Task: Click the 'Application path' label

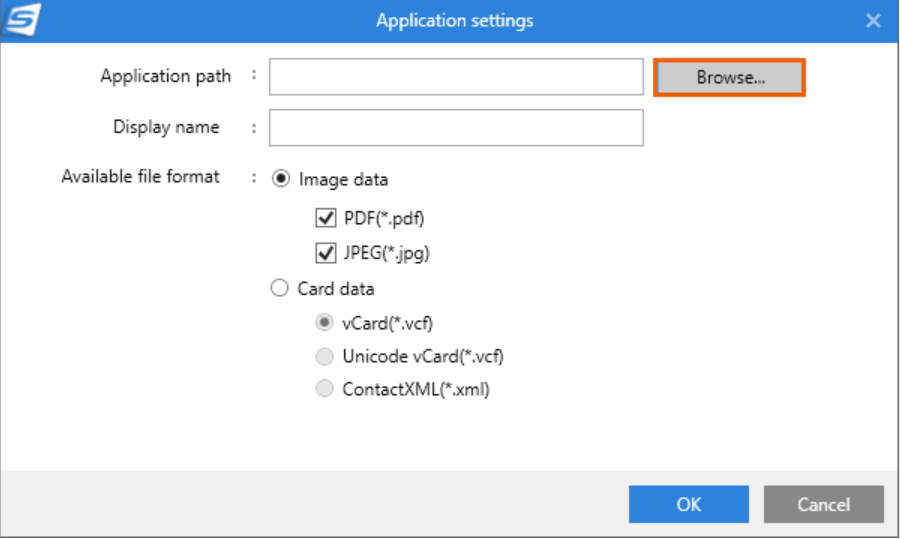Action: pyautogui.click(x=165, y=76)
